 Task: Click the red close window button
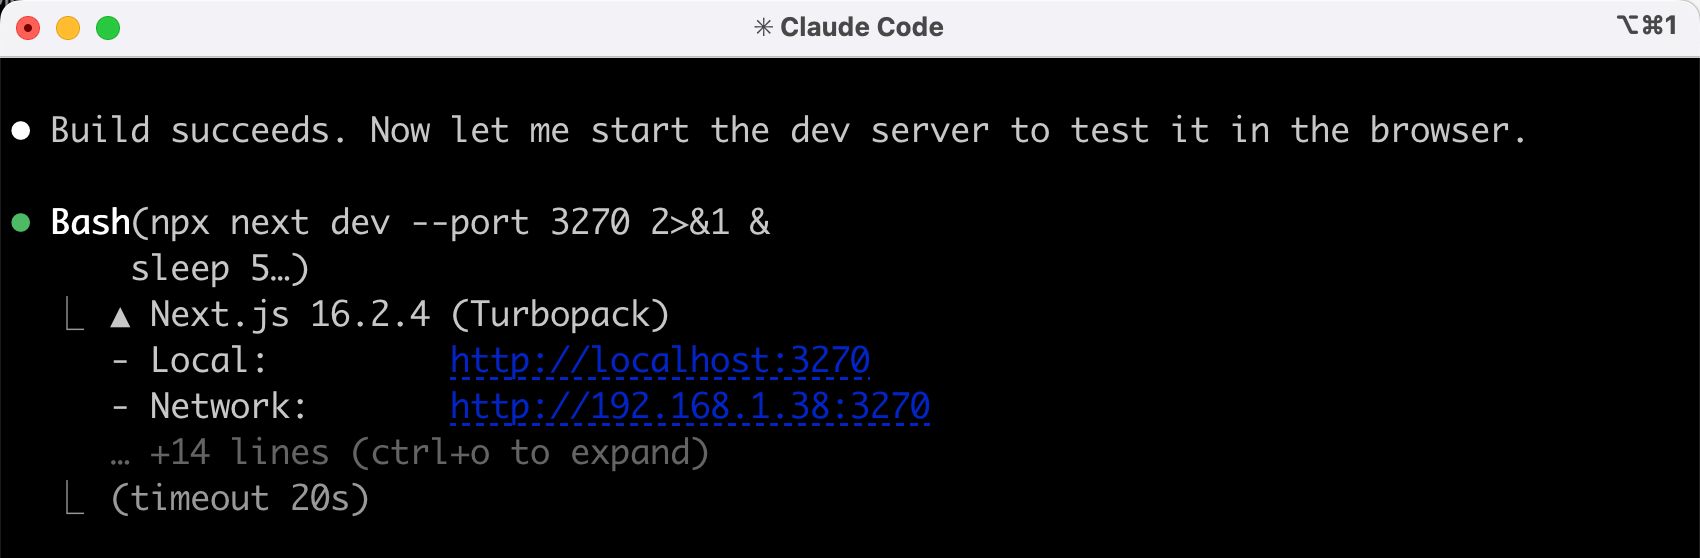coord(28,28)
